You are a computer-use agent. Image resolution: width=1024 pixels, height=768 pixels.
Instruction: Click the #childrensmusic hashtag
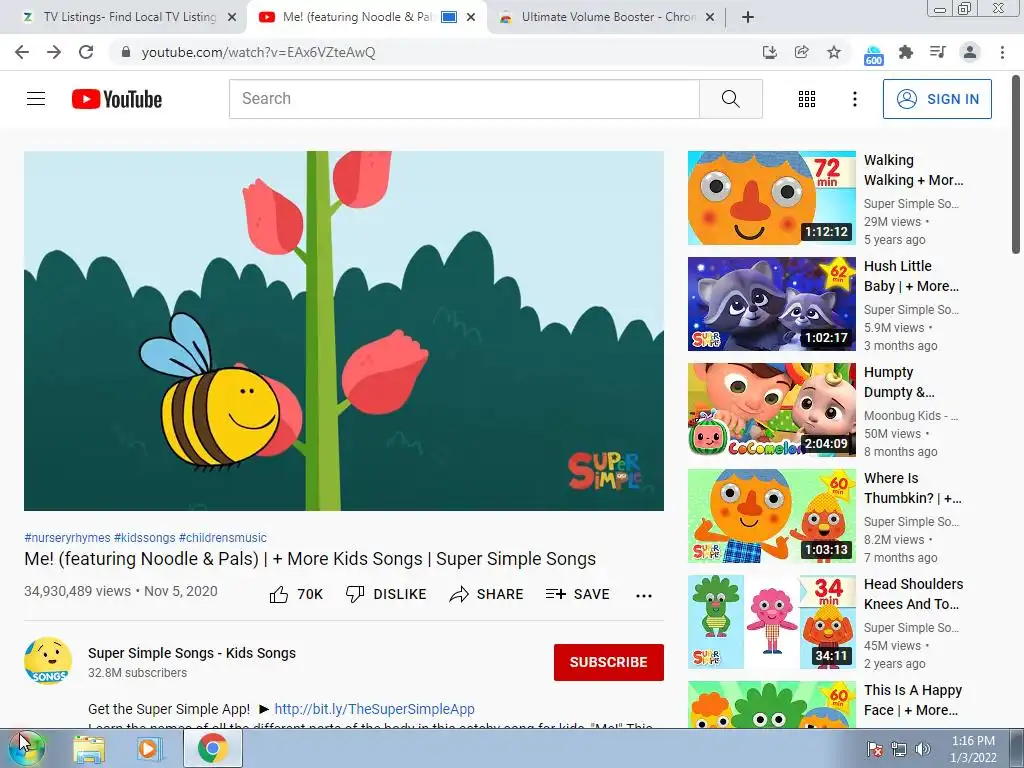[x=223, y=537]
